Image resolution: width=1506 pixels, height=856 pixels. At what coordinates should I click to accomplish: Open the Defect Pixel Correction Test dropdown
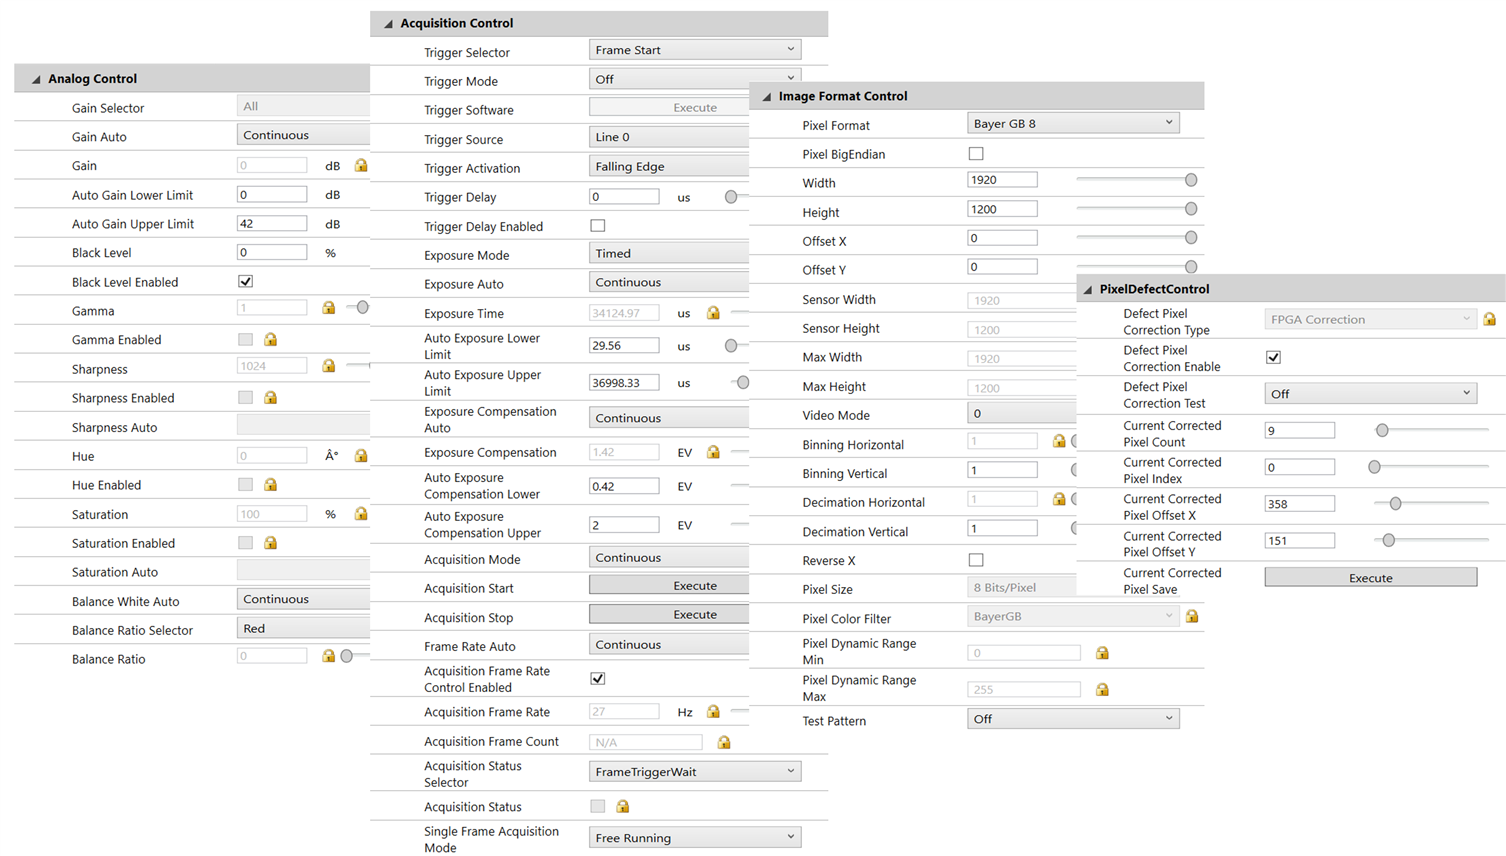[1371, 394]
